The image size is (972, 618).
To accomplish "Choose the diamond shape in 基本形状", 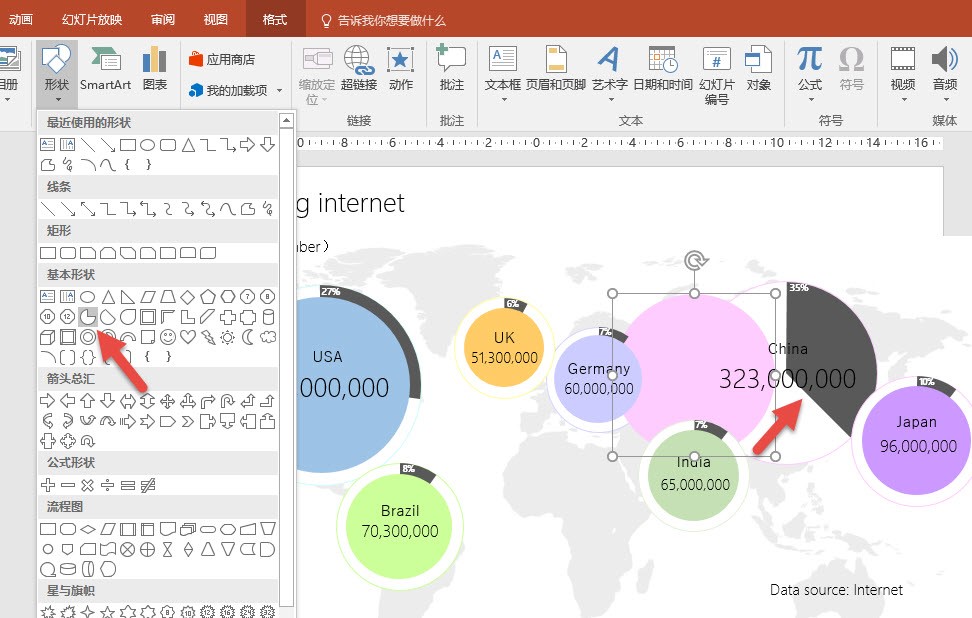I will (x=187, y=297).
